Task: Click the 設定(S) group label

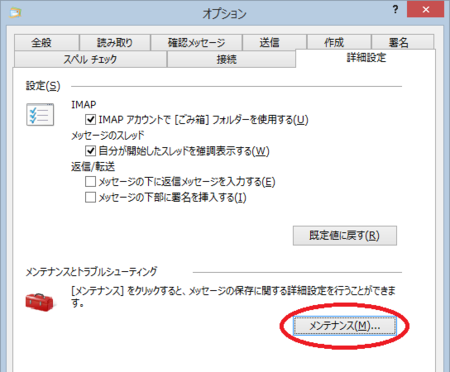Action: (x=43, y=86)
